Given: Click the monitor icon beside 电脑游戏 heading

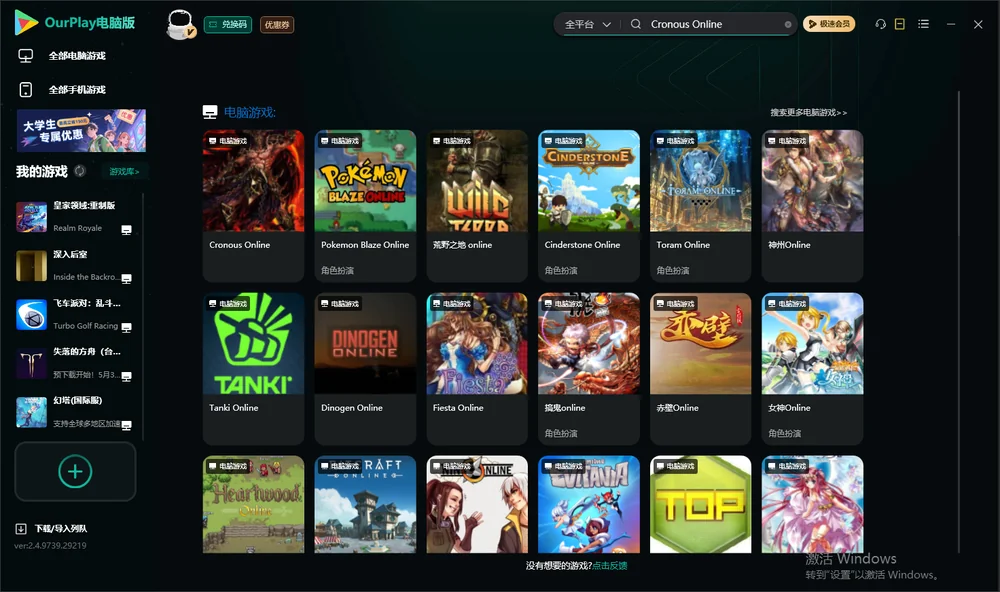Looking at the screenshot, I should (210, 112).
